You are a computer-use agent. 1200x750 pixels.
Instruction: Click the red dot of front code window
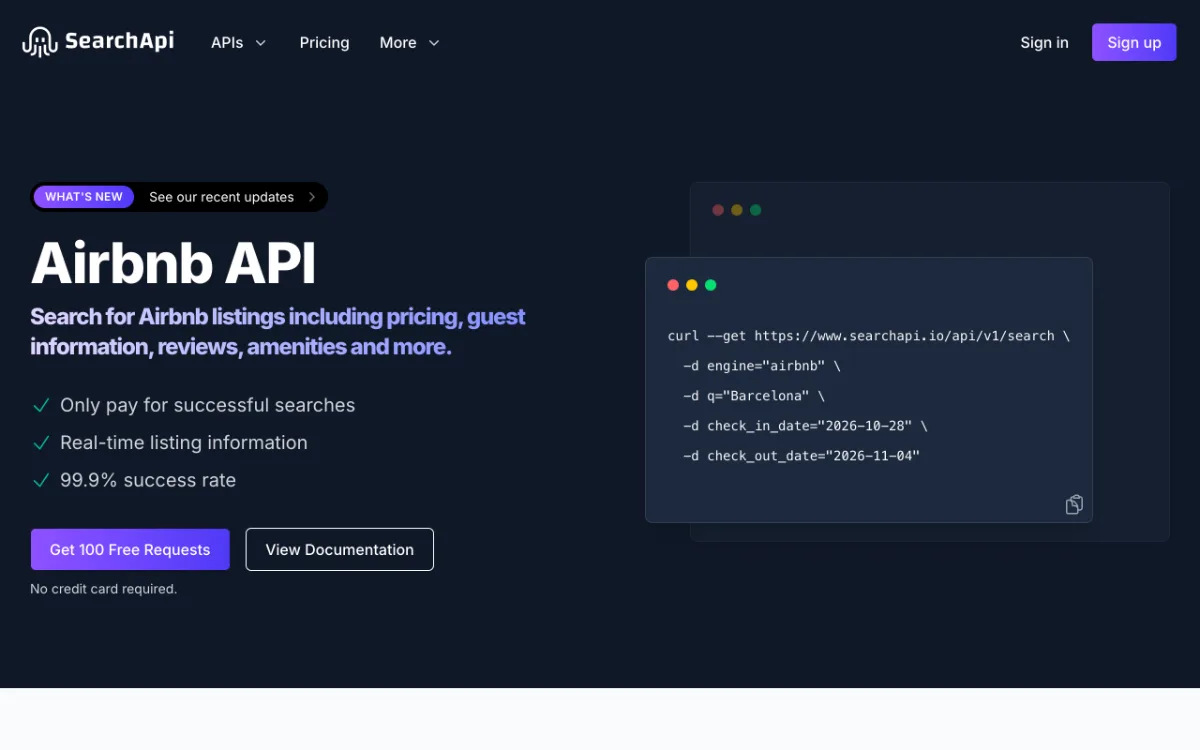[673, 285]
